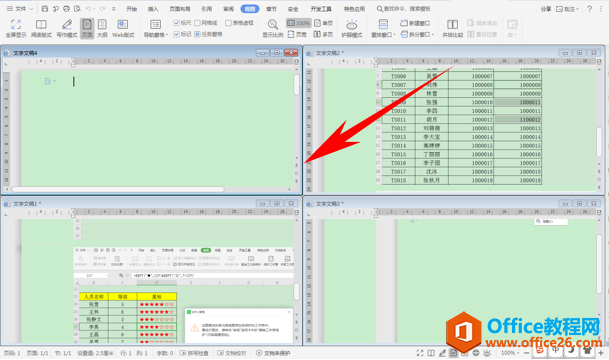Open the zoom ratio dialog (显示比例)
This screenshot has height=360, width=609.
tap(272, 28)
